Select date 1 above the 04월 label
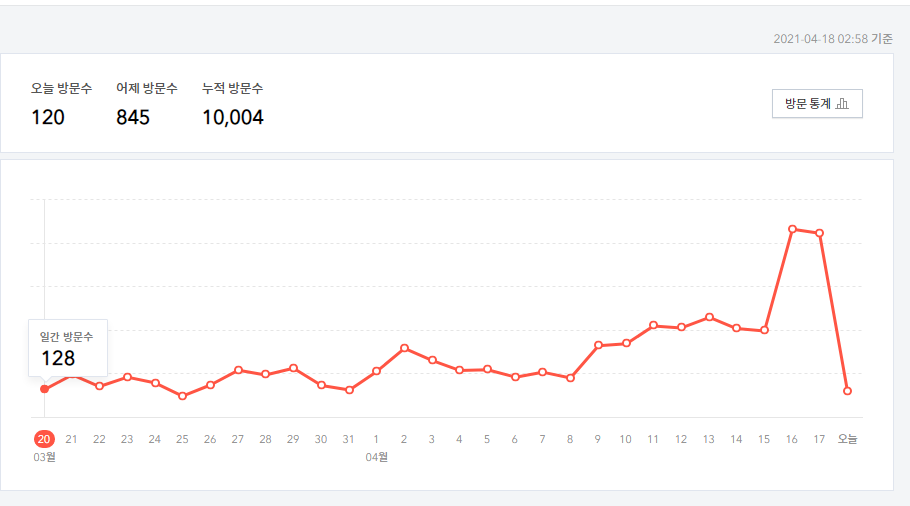The height and width of the screenshot is (506, 910). [x=376, y=439]
